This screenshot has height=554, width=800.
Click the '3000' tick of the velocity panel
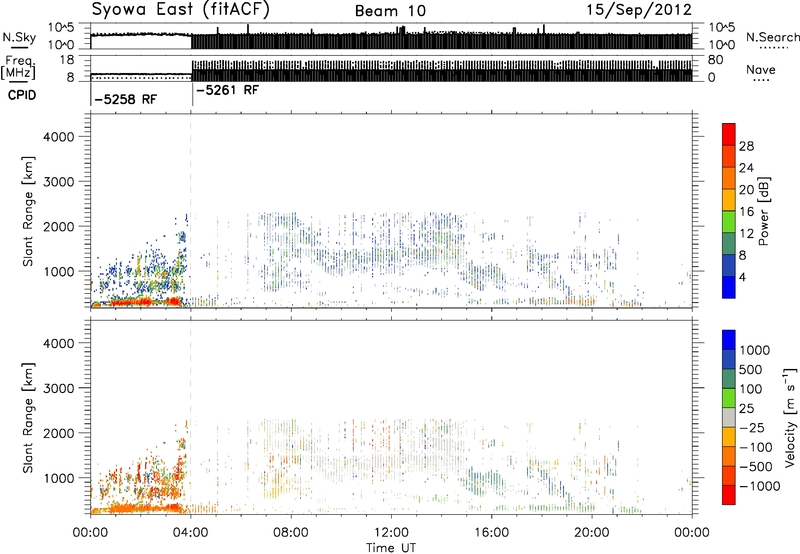58,388
